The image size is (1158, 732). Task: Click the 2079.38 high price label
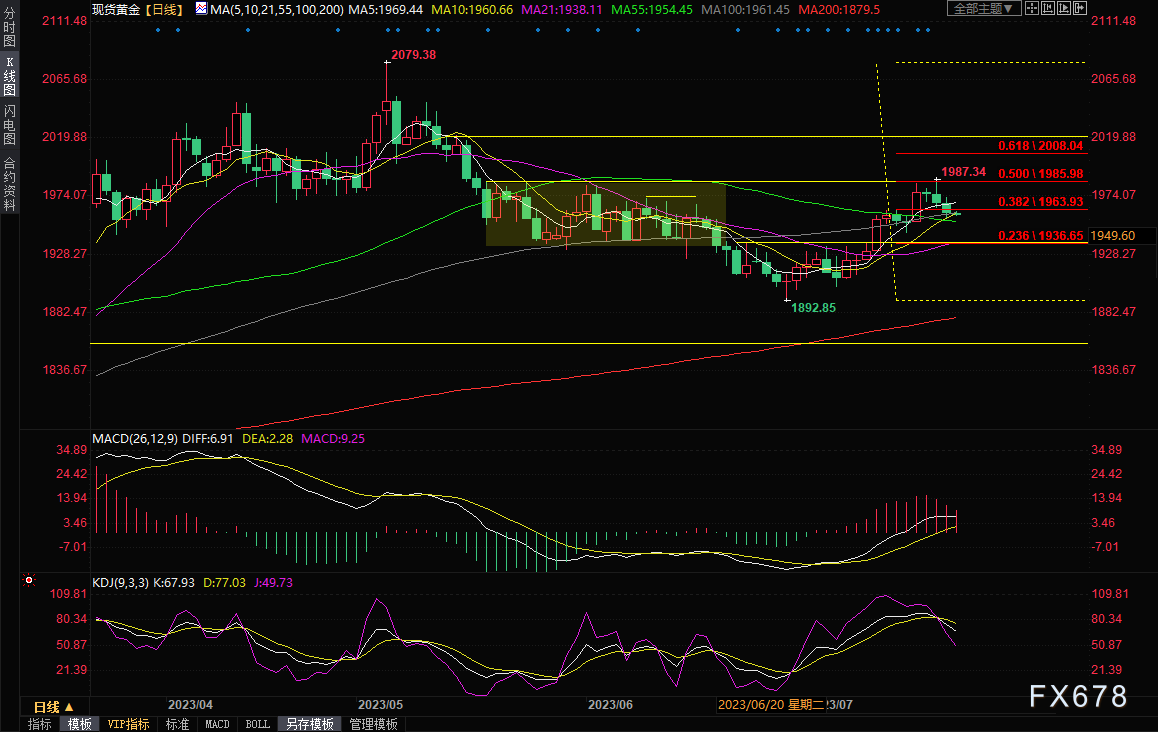coord(414,55)
